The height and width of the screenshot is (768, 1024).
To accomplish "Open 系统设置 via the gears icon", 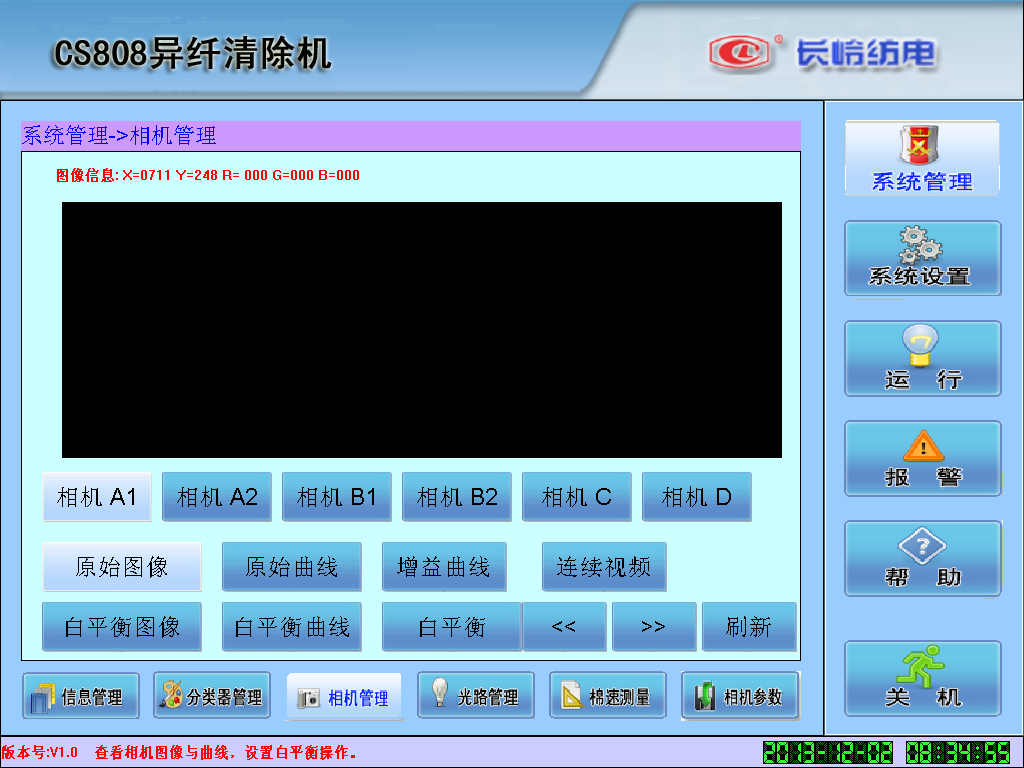I will 921,258.
